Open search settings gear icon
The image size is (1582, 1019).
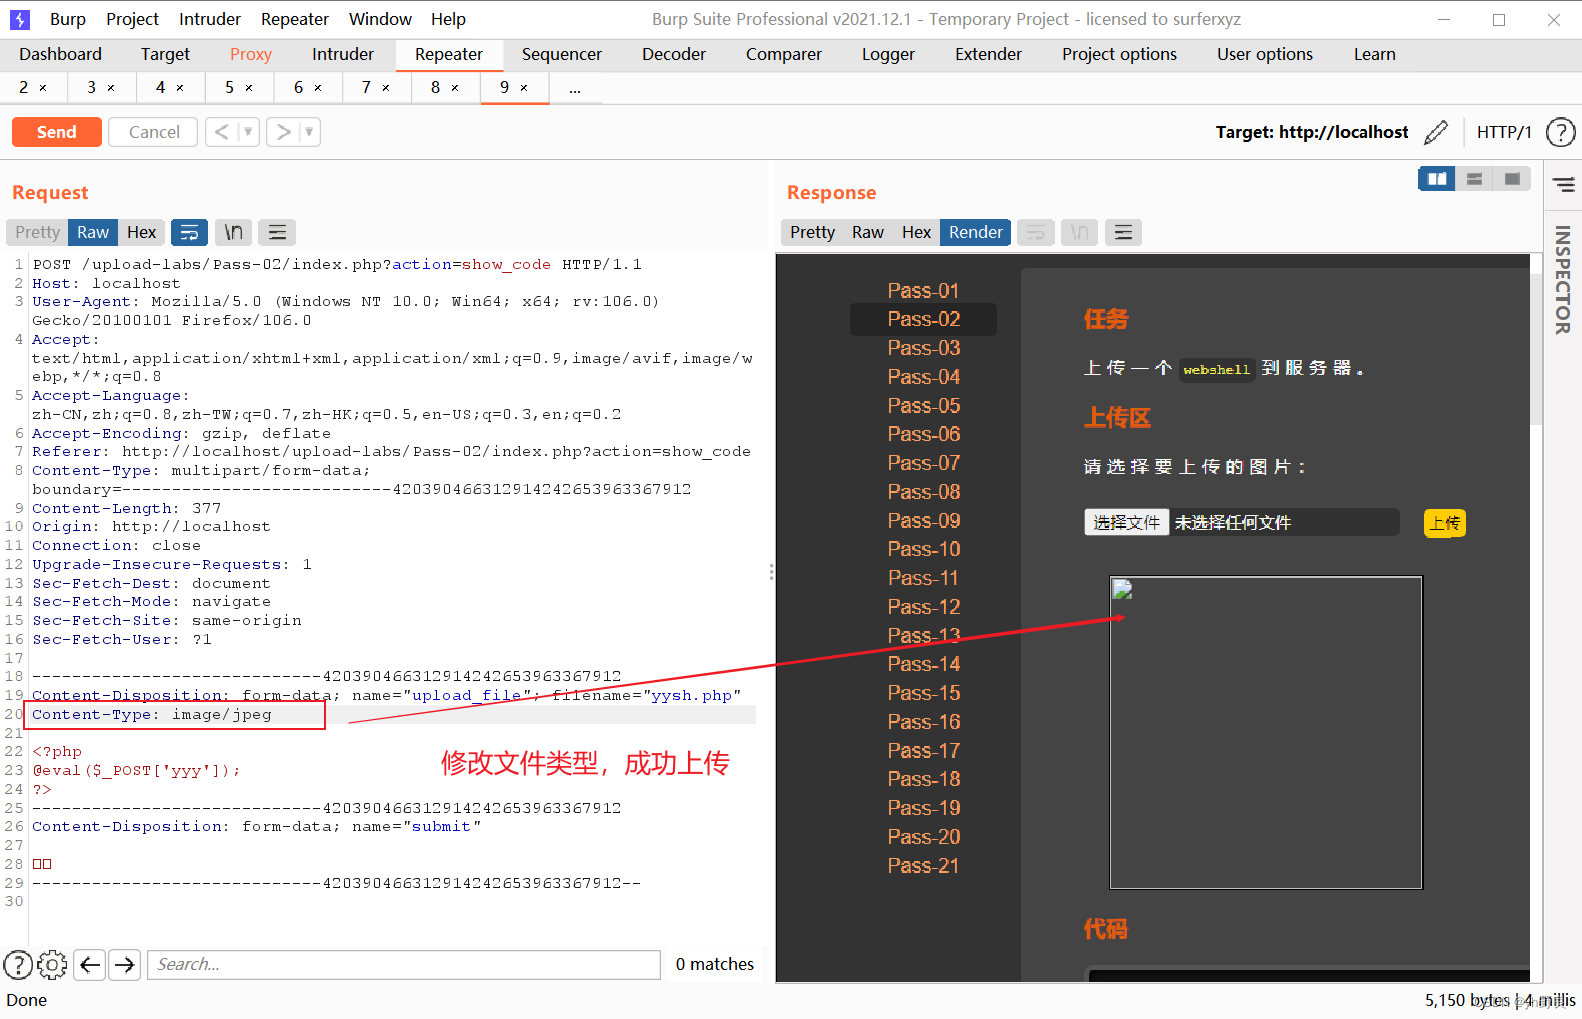(52, 964)
